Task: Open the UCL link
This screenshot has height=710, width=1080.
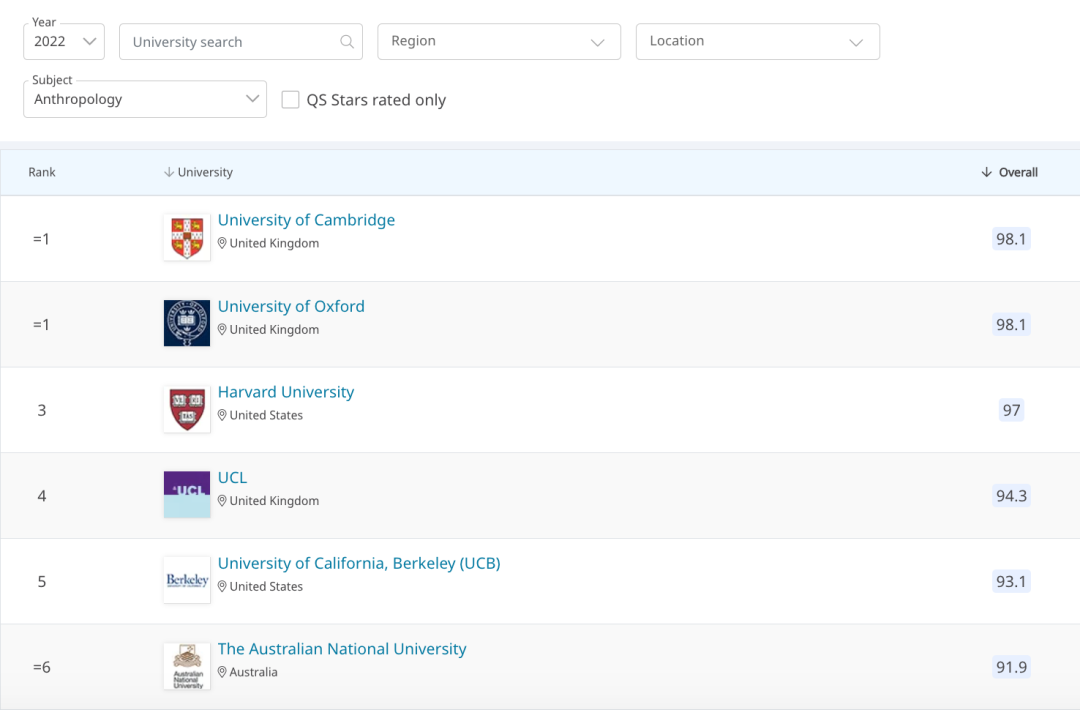Action: (x=232, y=477)
